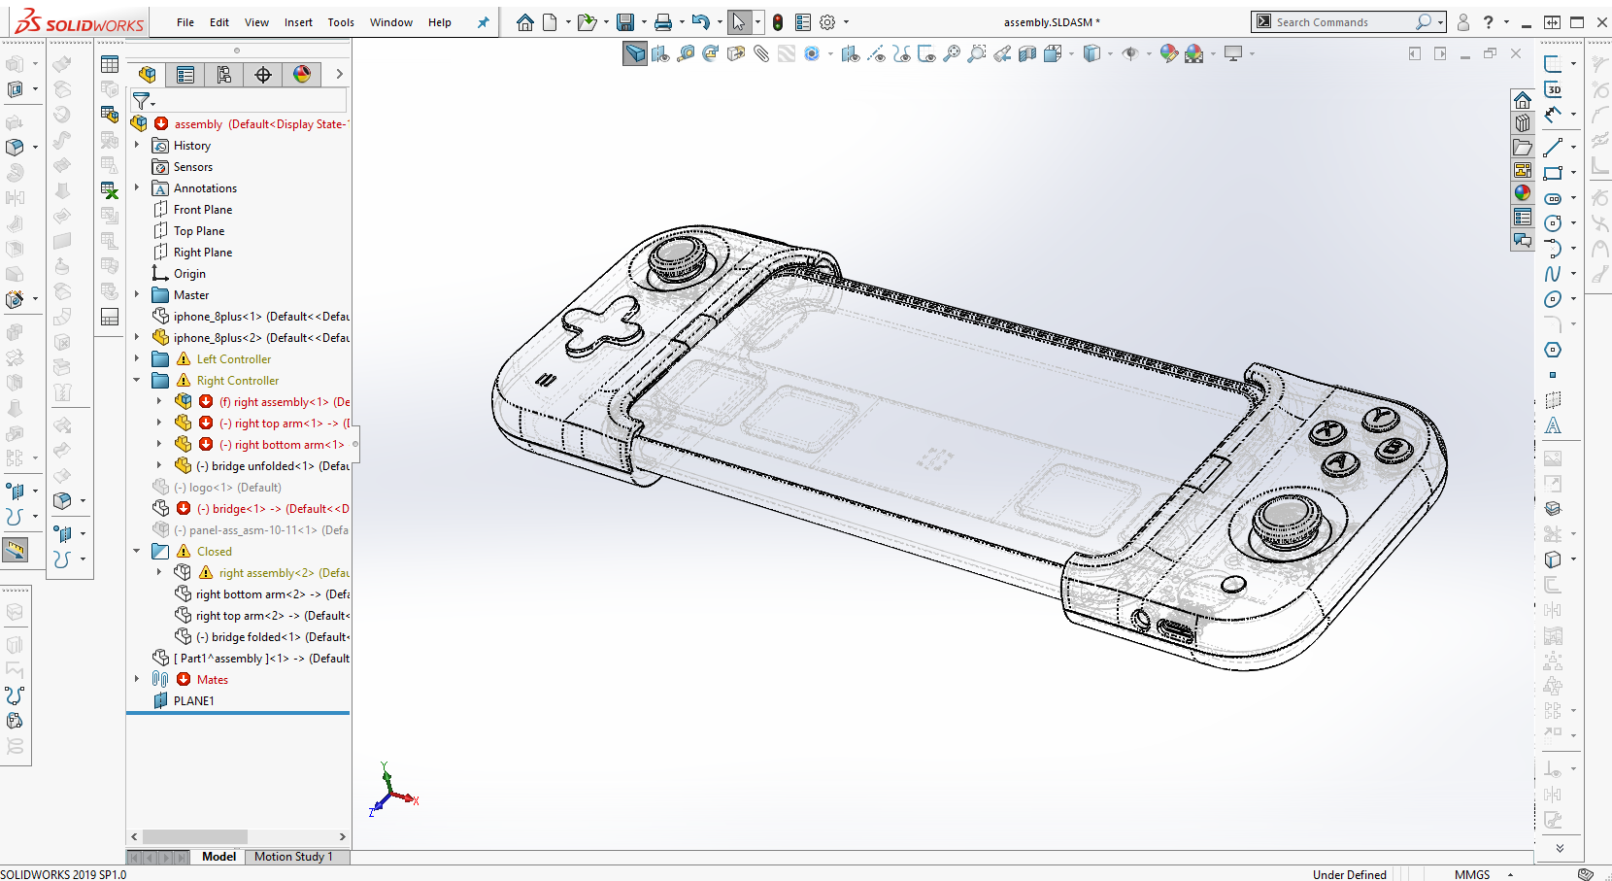Click the Rebuild traffic light icon
Viewport: 1612px width, 881px height.
777,22
